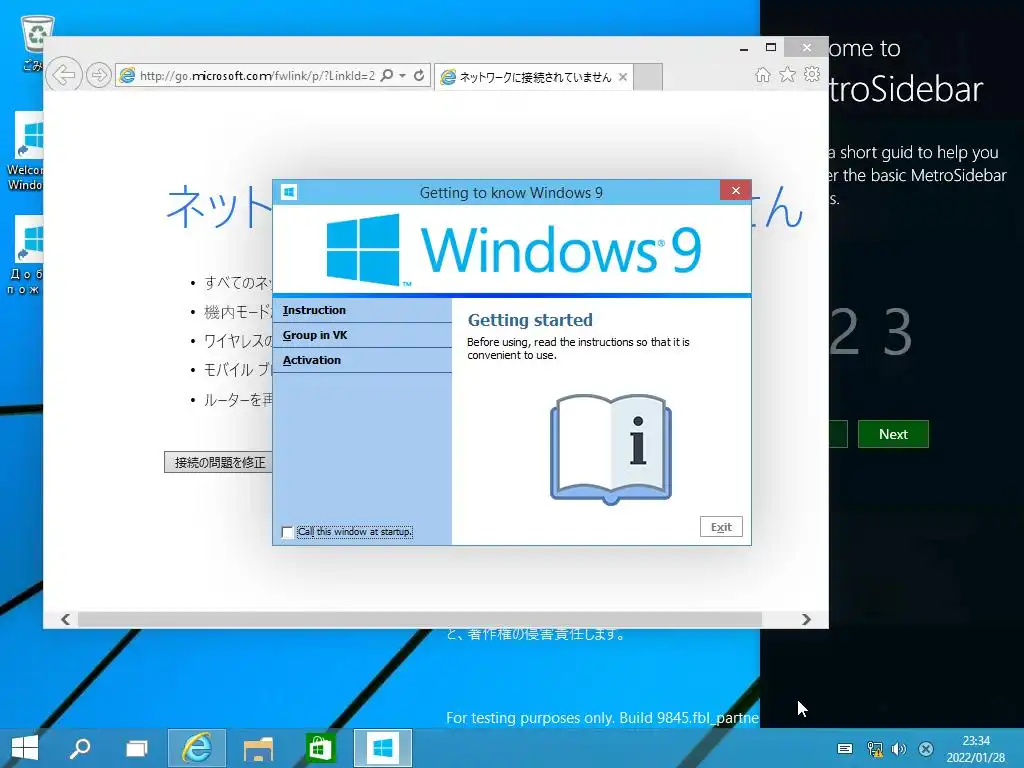Open the Russian-named desktop shortcut
The image size is (1024, 768).
point(26,256)
